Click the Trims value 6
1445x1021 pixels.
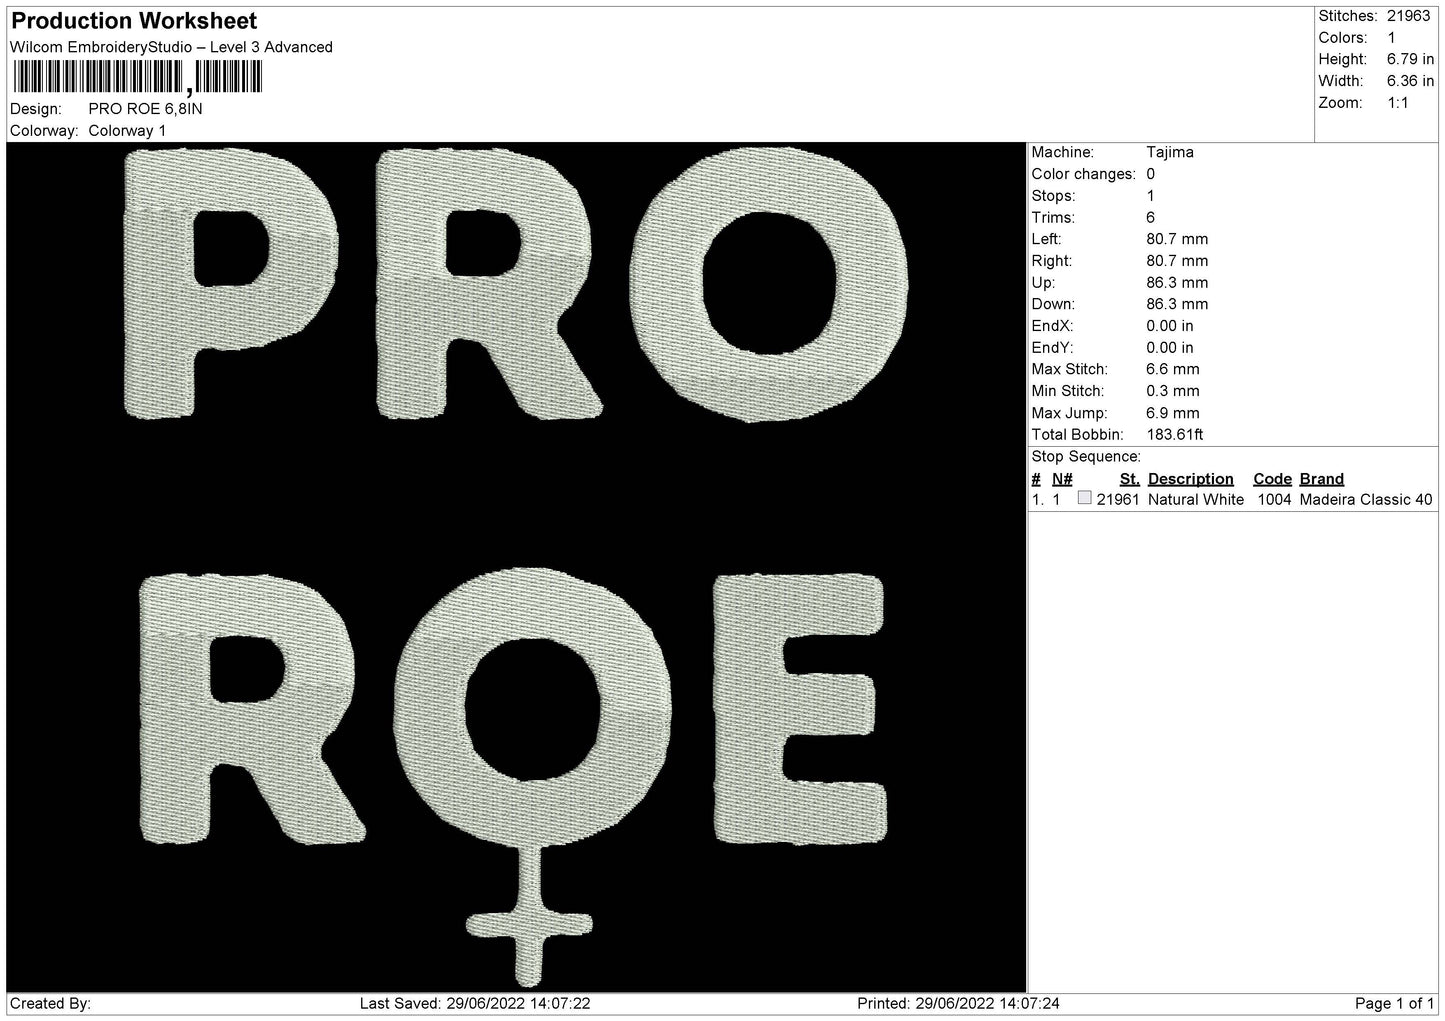coord(1150,218)
